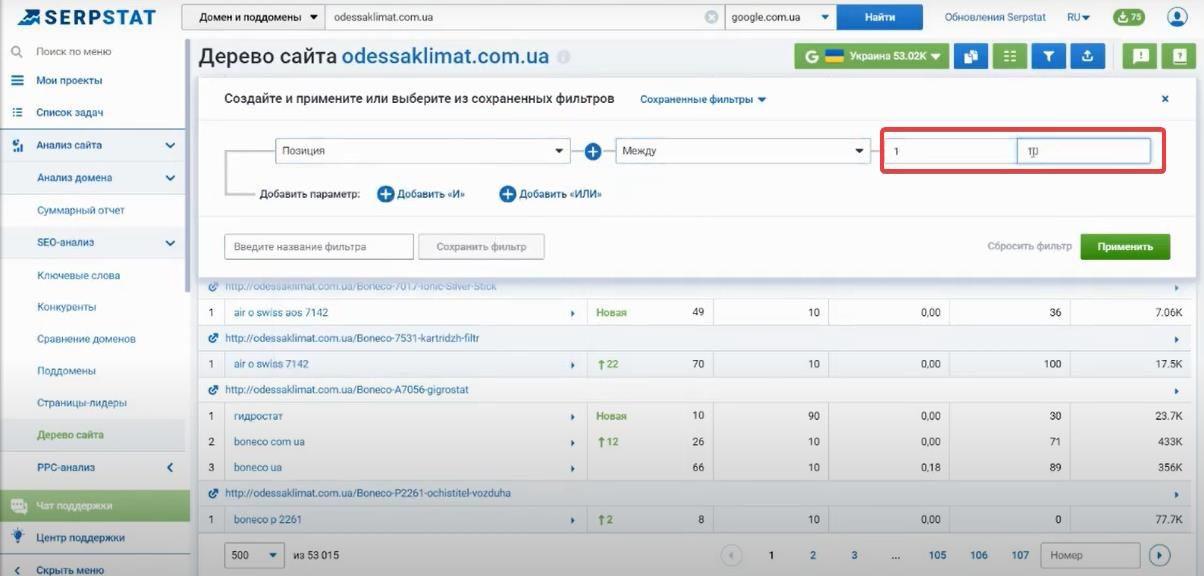Go to page 107 in pagination

point(1020,555)
